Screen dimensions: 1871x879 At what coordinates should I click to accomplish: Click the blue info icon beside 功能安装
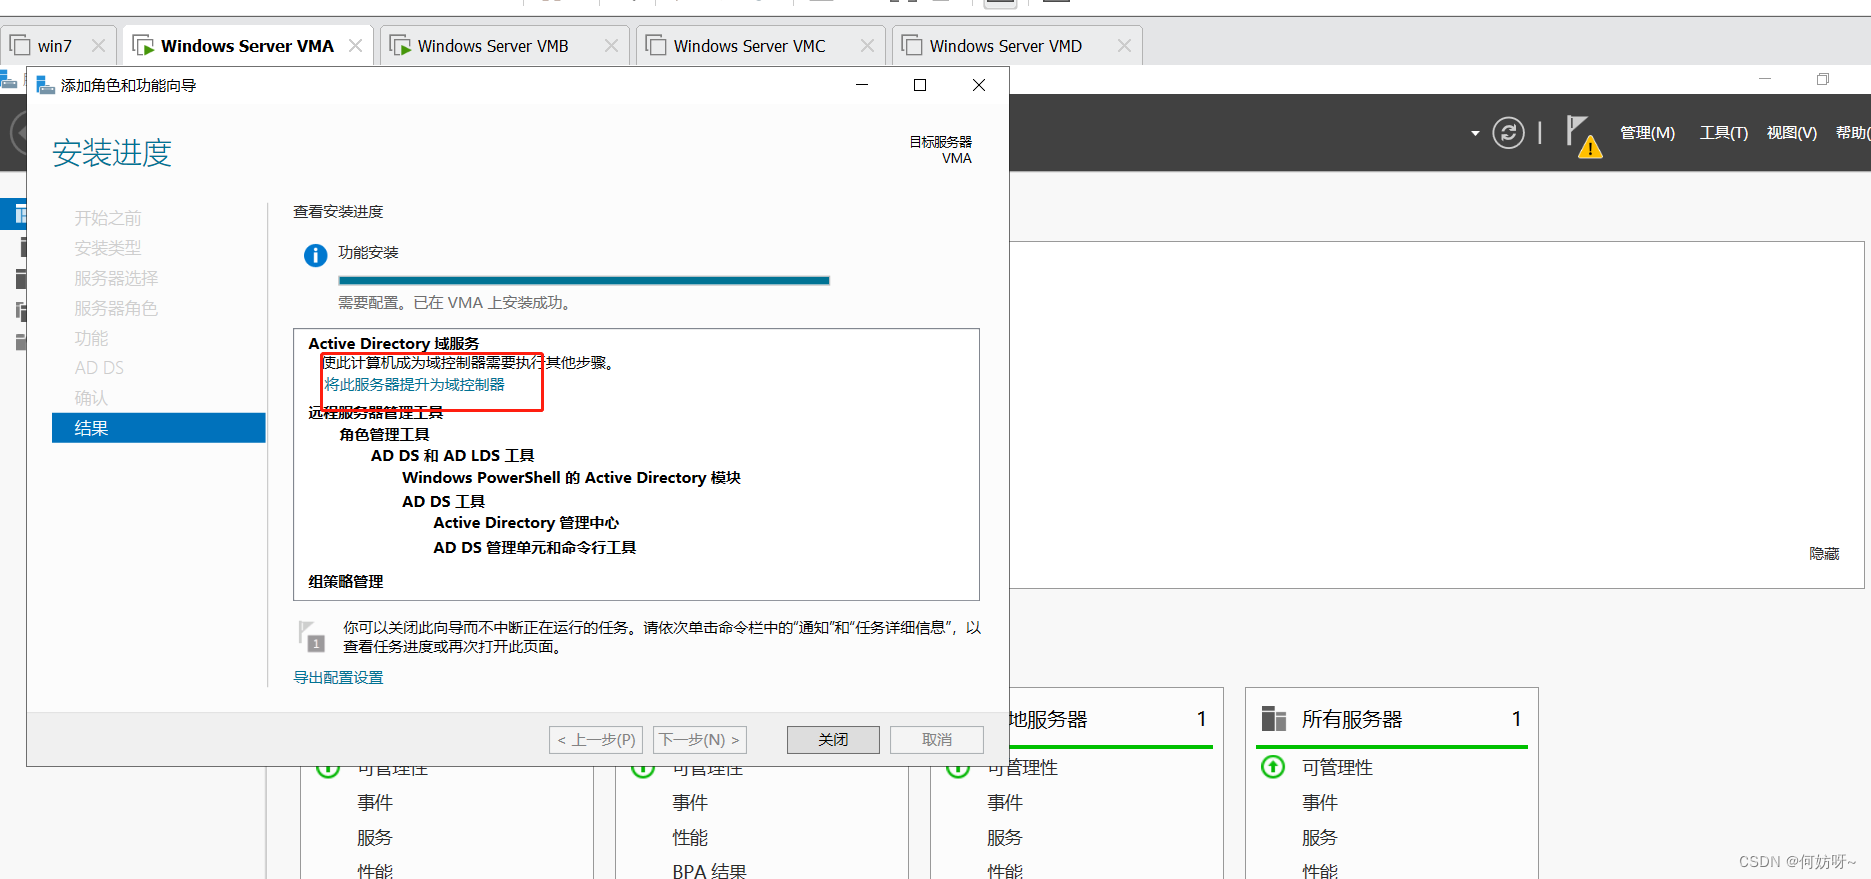tap(315, 255)
